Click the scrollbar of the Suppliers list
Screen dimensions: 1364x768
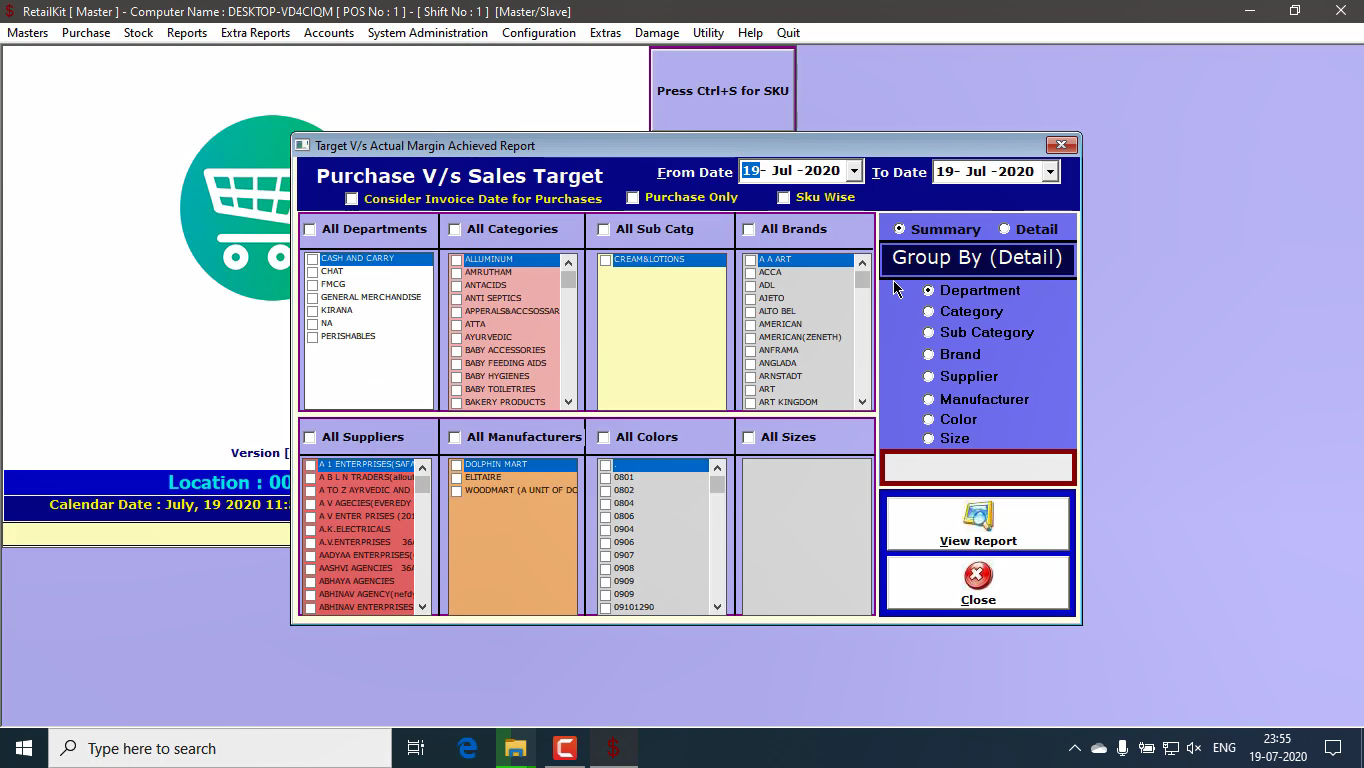(x=422, y=537)
